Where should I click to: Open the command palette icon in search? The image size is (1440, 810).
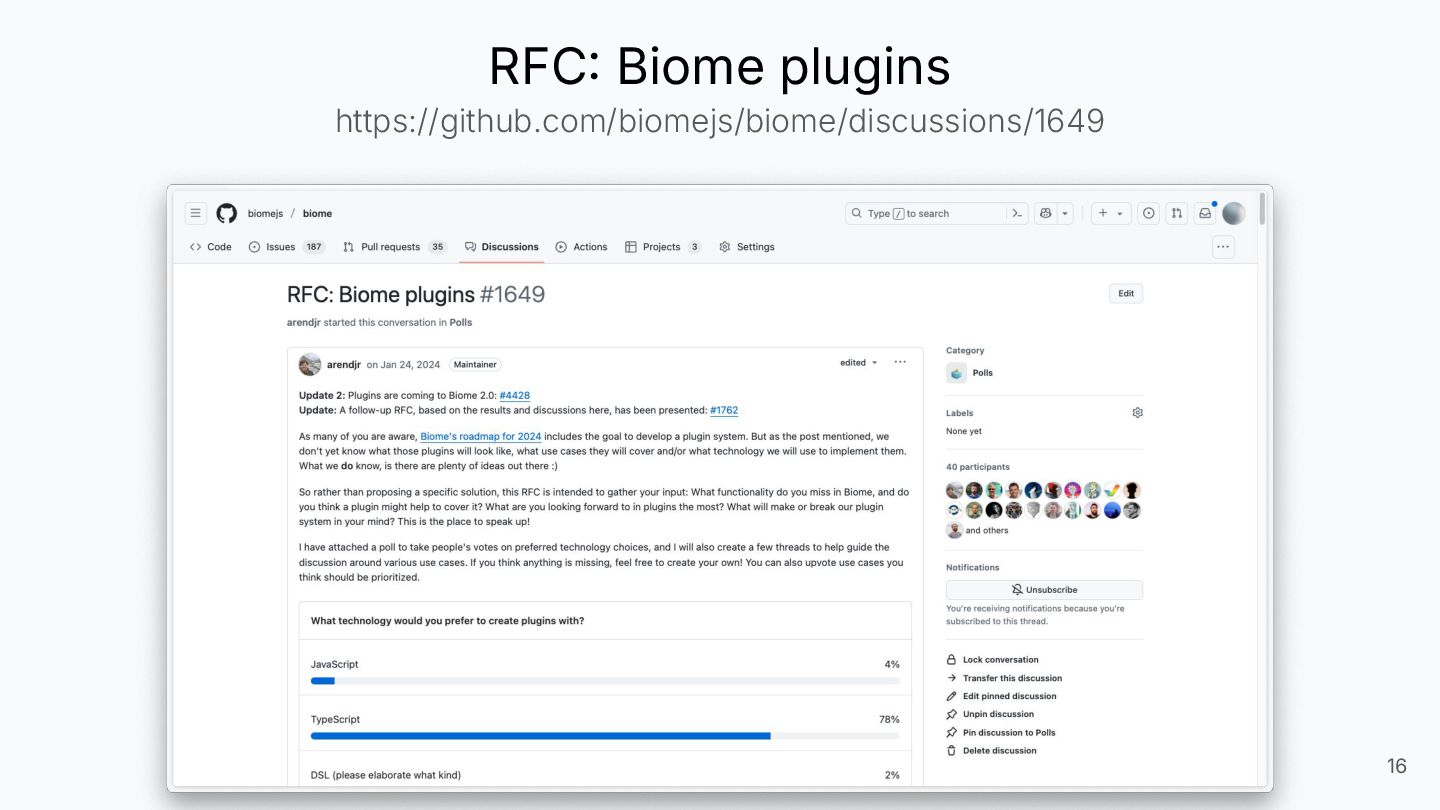pos(1017,213)
